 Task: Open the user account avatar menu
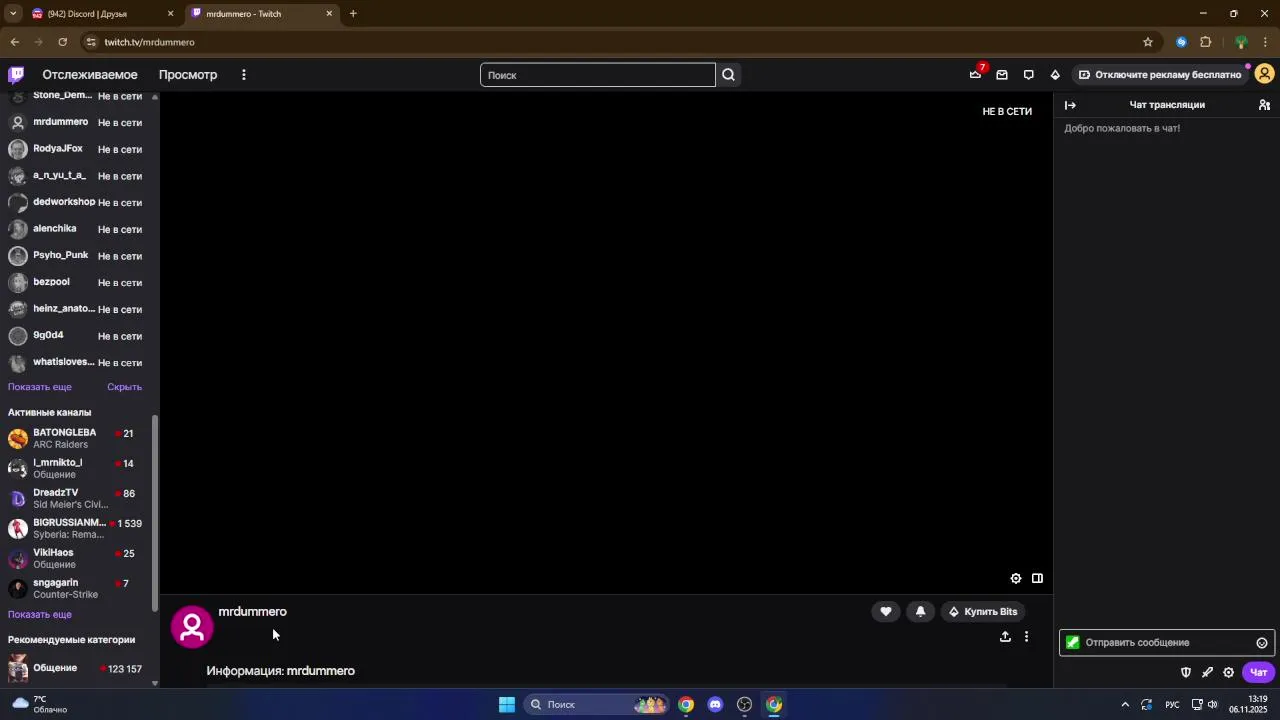coord(1264,75)
